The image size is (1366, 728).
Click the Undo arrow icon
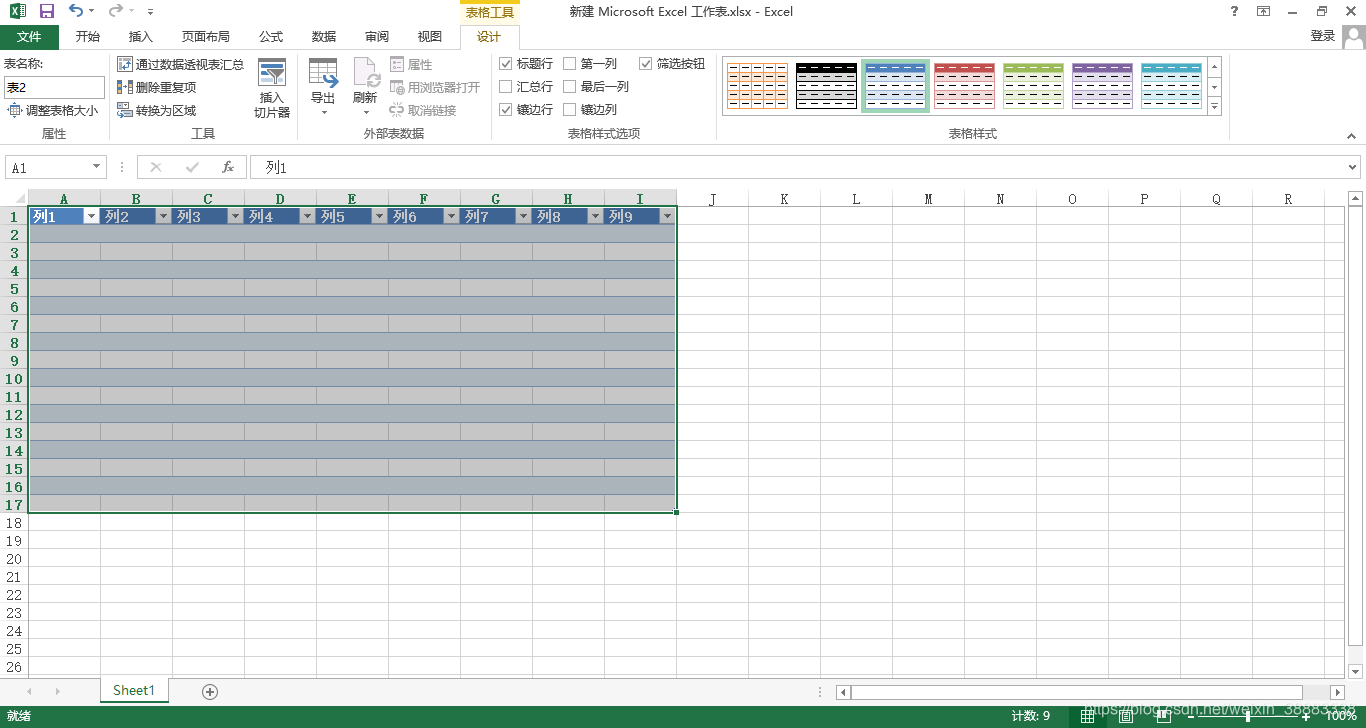[76, 11]
